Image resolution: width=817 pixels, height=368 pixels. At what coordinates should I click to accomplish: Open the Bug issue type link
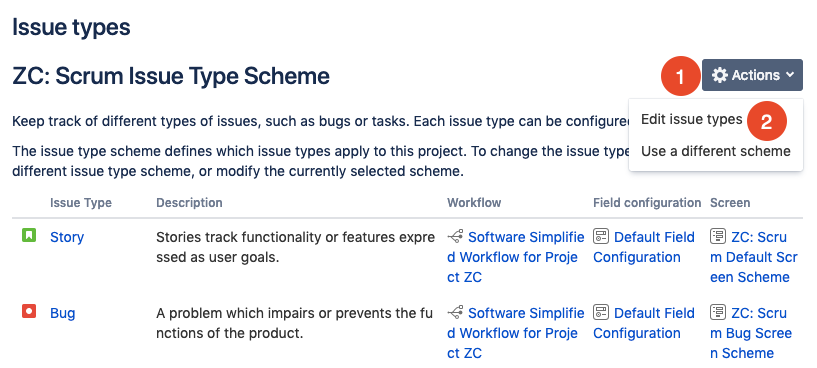63,313
